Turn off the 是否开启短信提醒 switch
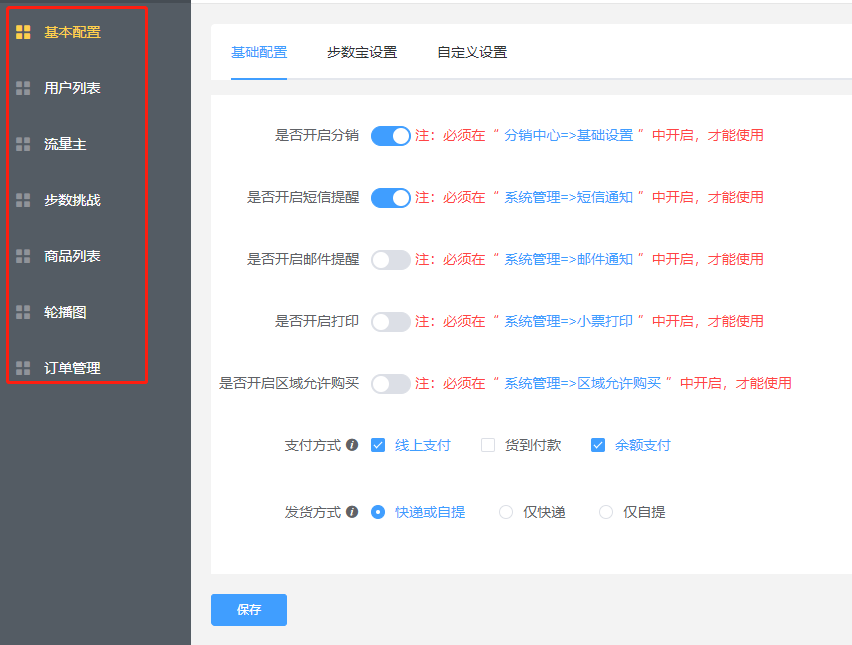 tap(390, 198)
